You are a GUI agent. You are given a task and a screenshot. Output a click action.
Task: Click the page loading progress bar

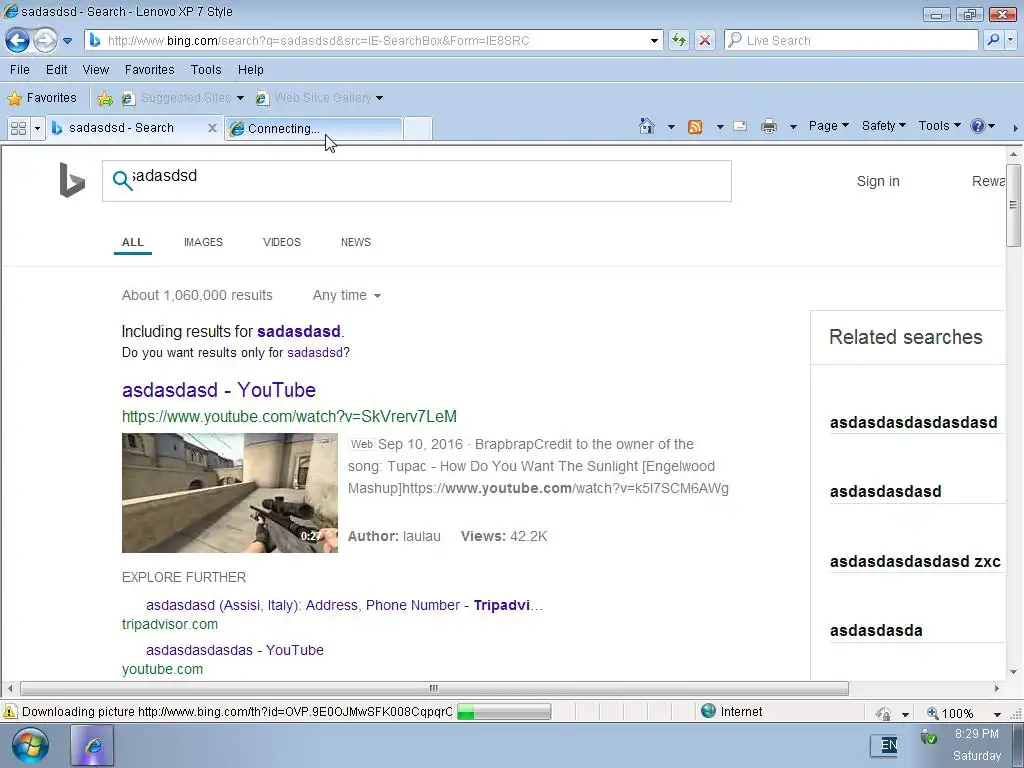tap(504, 712)
